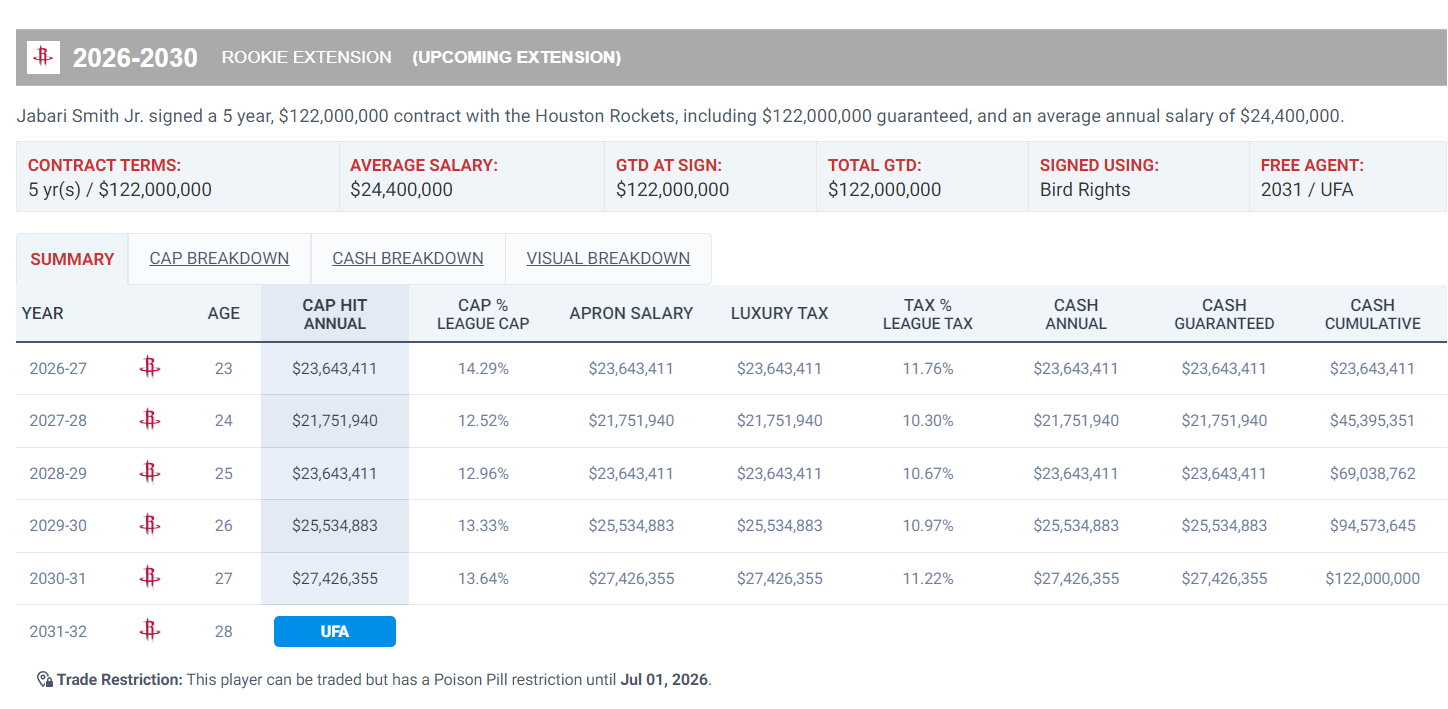This screenshot has height=709, width=1448.
Task: Click the blue UFA button
Action: tap(334, 632)
